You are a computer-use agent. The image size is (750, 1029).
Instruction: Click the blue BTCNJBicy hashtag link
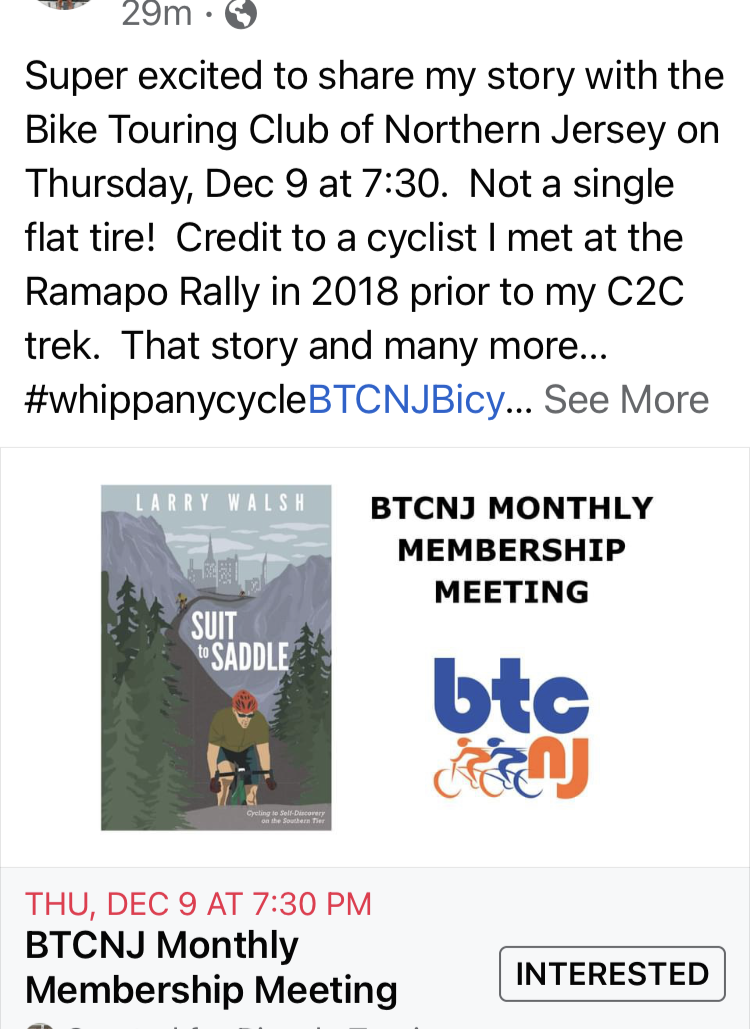point(406,400)
